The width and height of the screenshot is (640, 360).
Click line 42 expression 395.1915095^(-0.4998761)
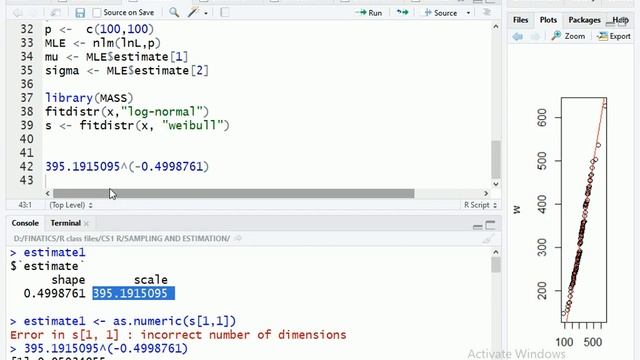coord(127,167)
